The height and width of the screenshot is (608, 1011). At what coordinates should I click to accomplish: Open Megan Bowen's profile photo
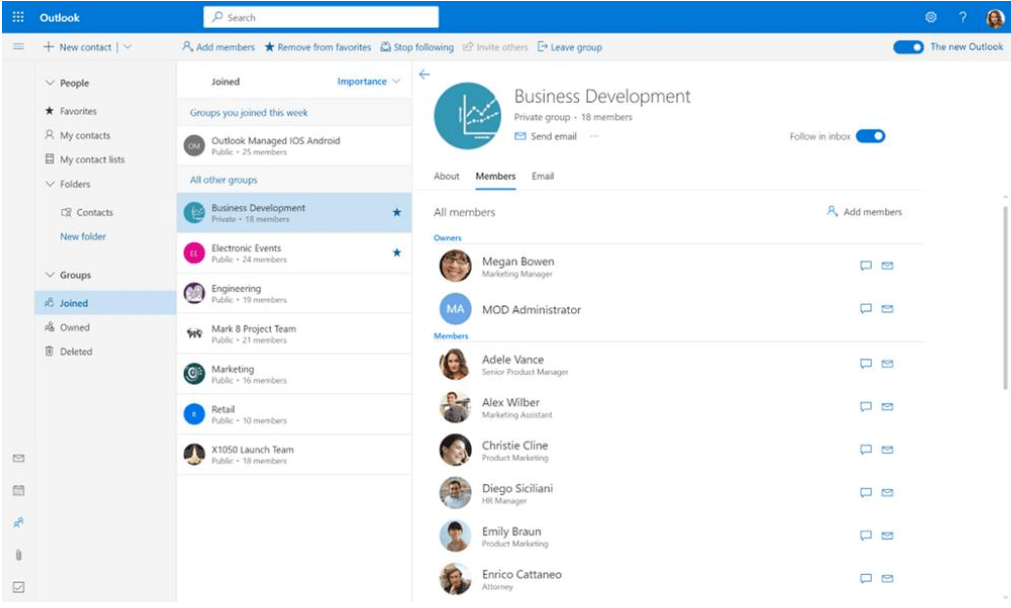455,266
